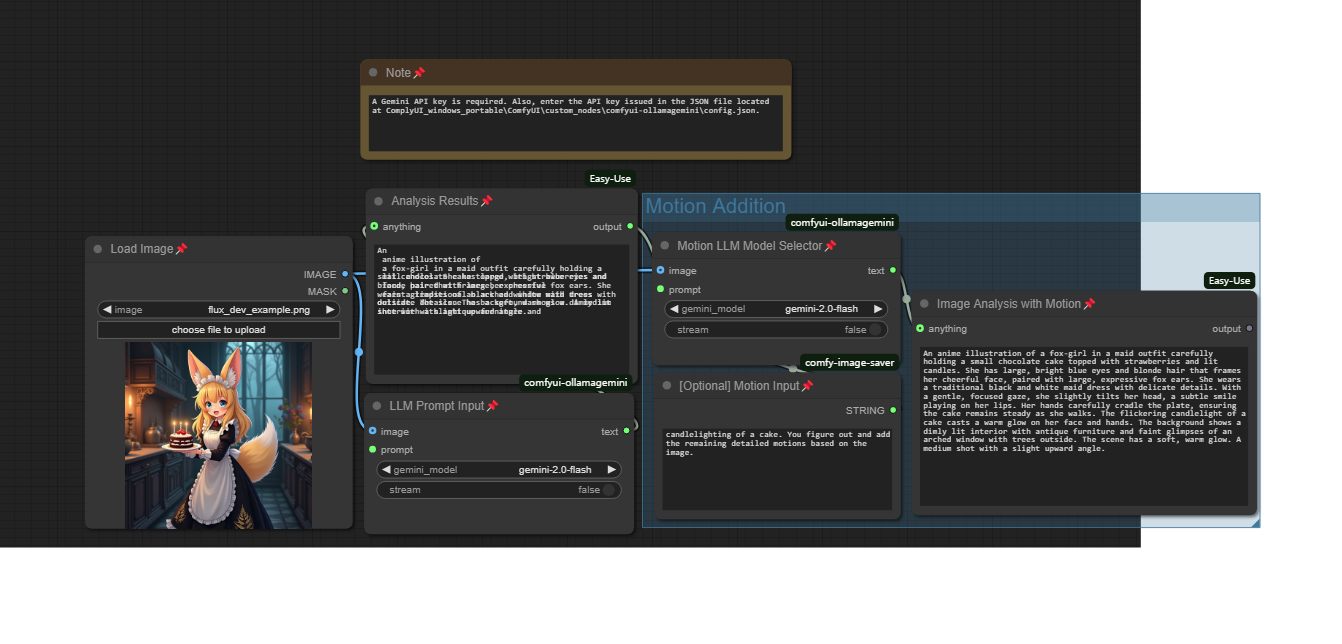This screenshot has width=1342, height=644.
Task: Click the pin icon on the Note node
Action: point(419,73)
